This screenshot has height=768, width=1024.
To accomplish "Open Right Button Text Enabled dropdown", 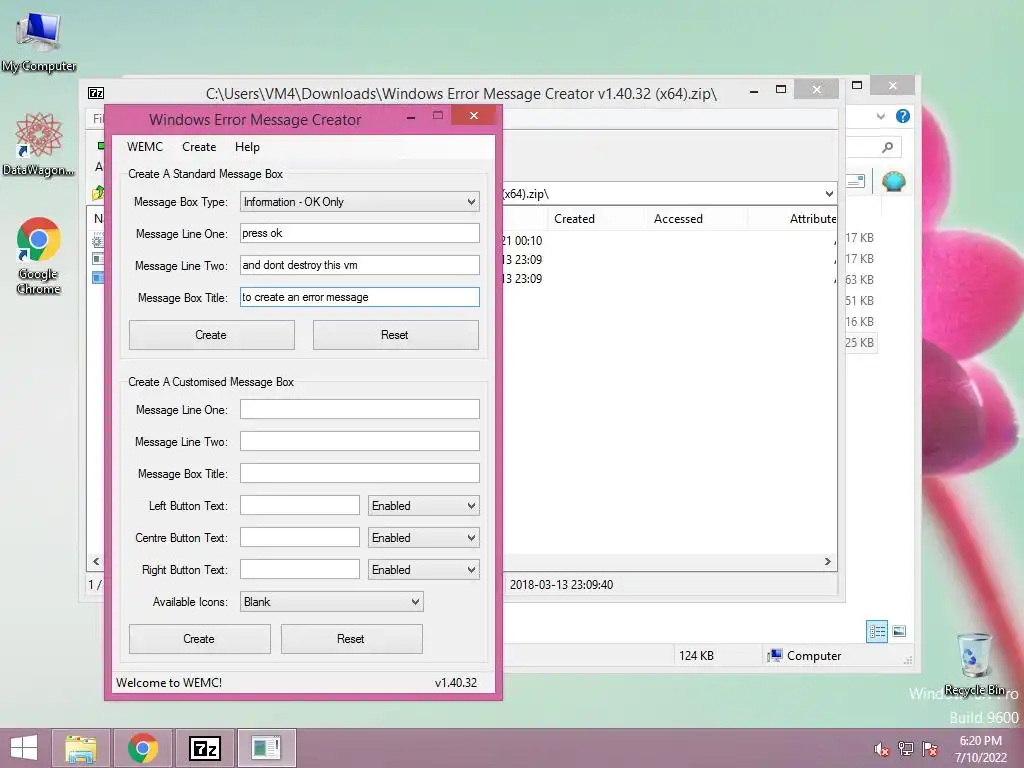I will click(x=423, y=569).
